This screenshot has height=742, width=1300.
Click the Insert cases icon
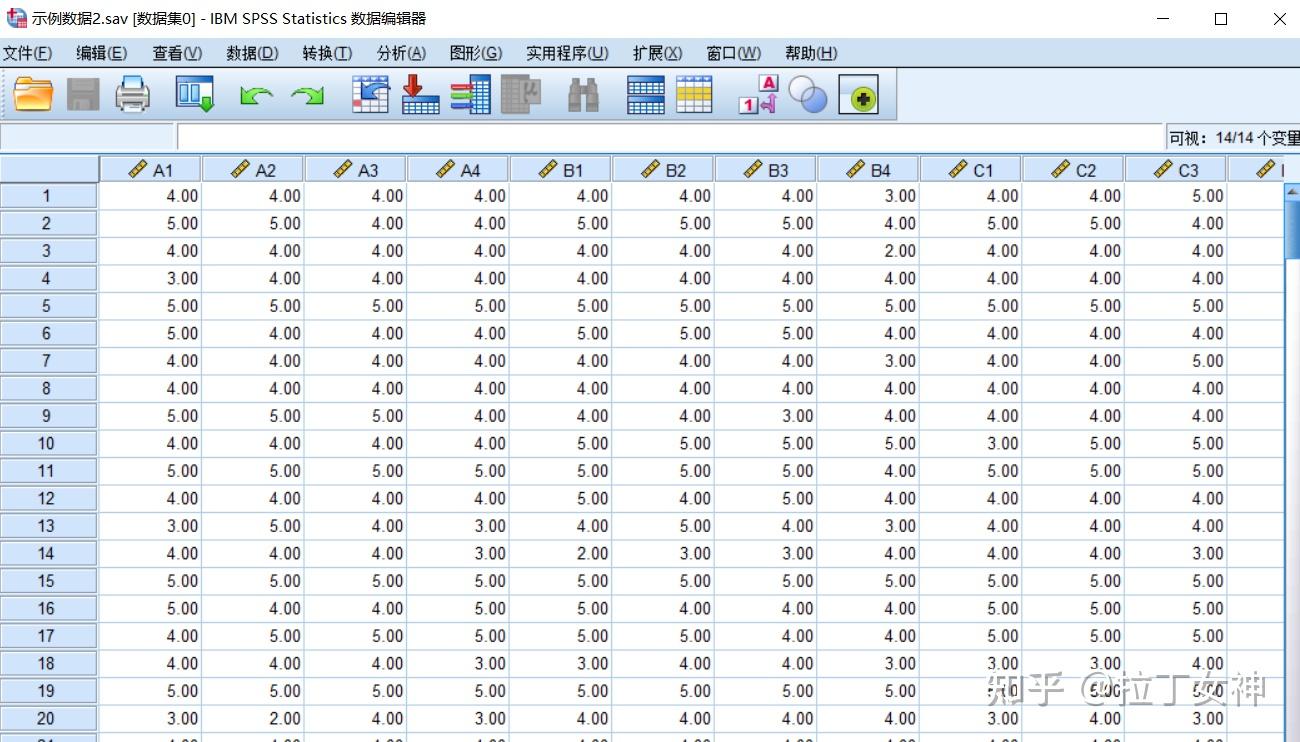tap(646, 95)
